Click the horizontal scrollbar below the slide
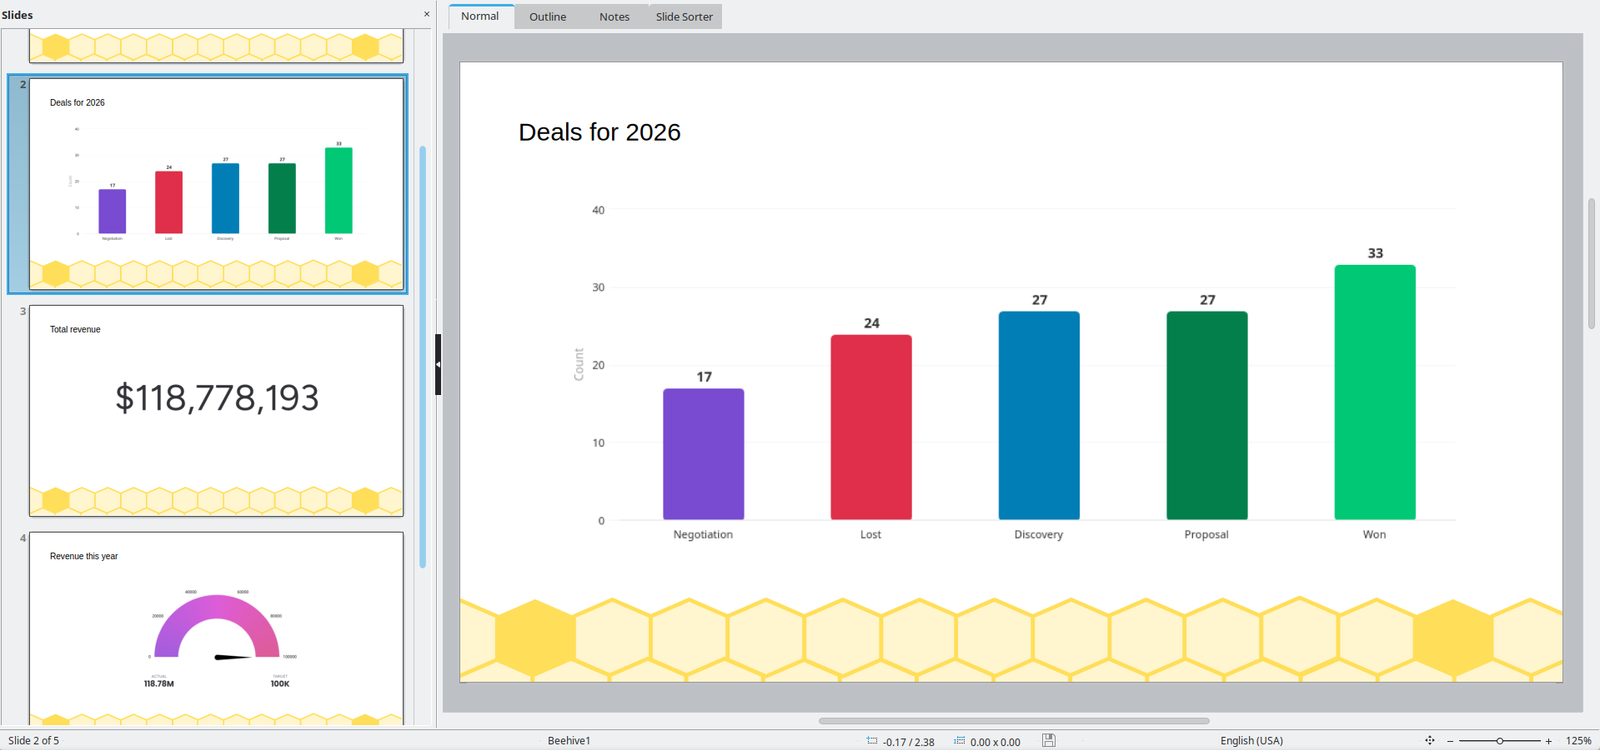 (1013, 720)
